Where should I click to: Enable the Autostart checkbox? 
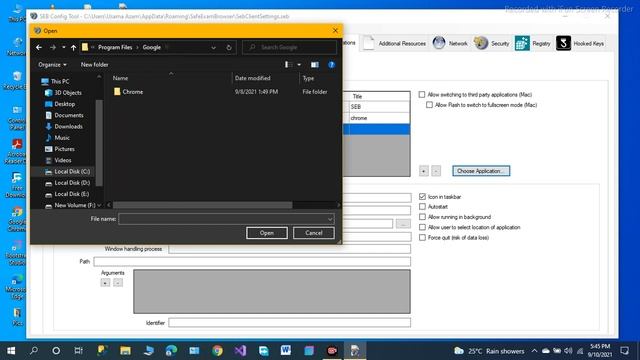[422, 207]
